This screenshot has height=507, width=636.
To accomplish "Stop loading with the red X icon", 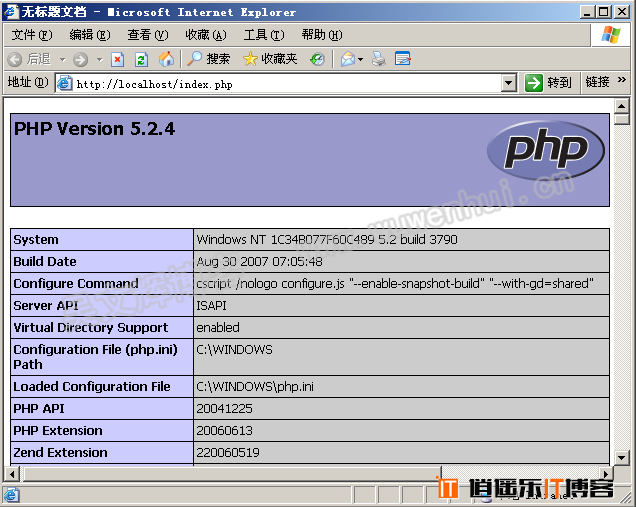I will pyautogui.click(x=117, y=60).
